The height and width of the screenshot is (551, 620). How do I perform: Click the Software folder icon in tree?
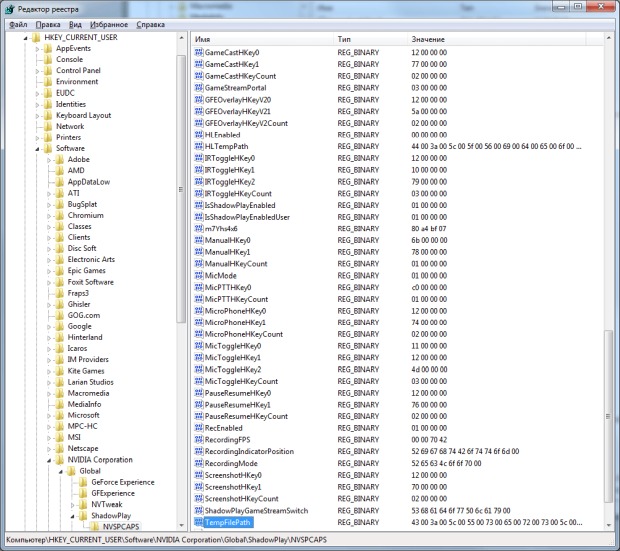(48, 148)
